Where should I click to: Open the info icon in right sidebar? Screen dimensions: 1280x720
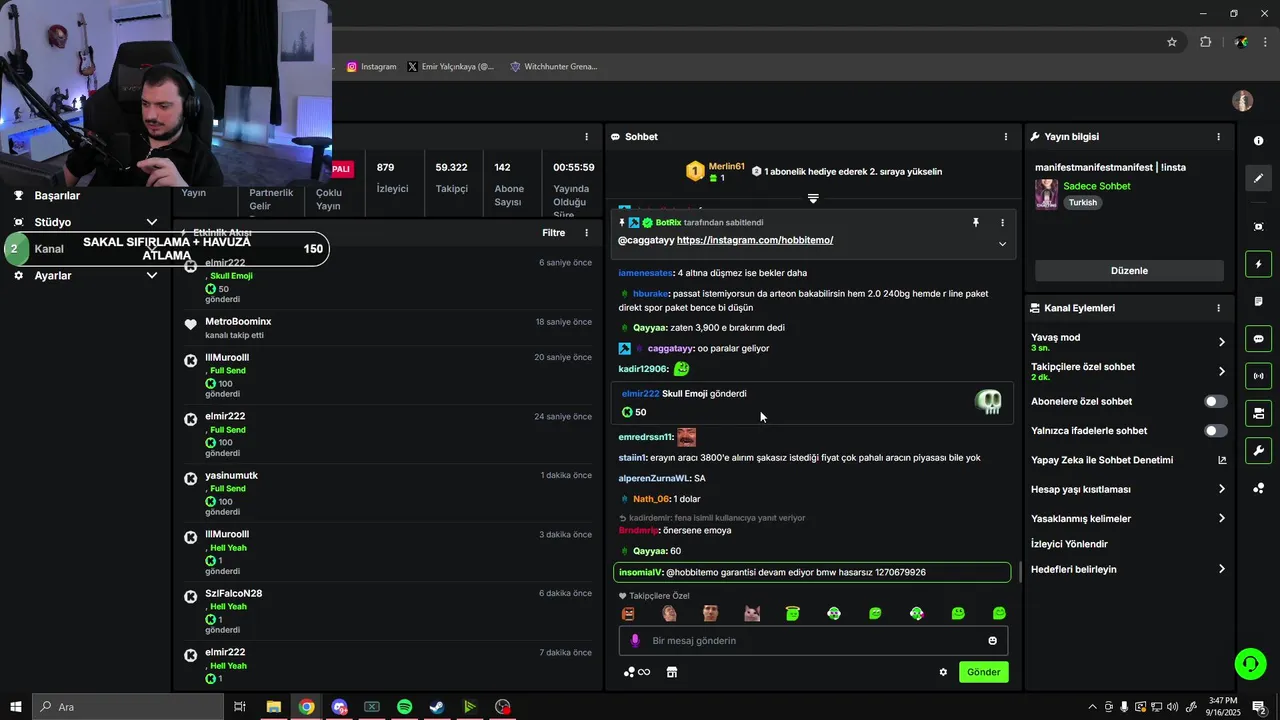pos(1258,141)
